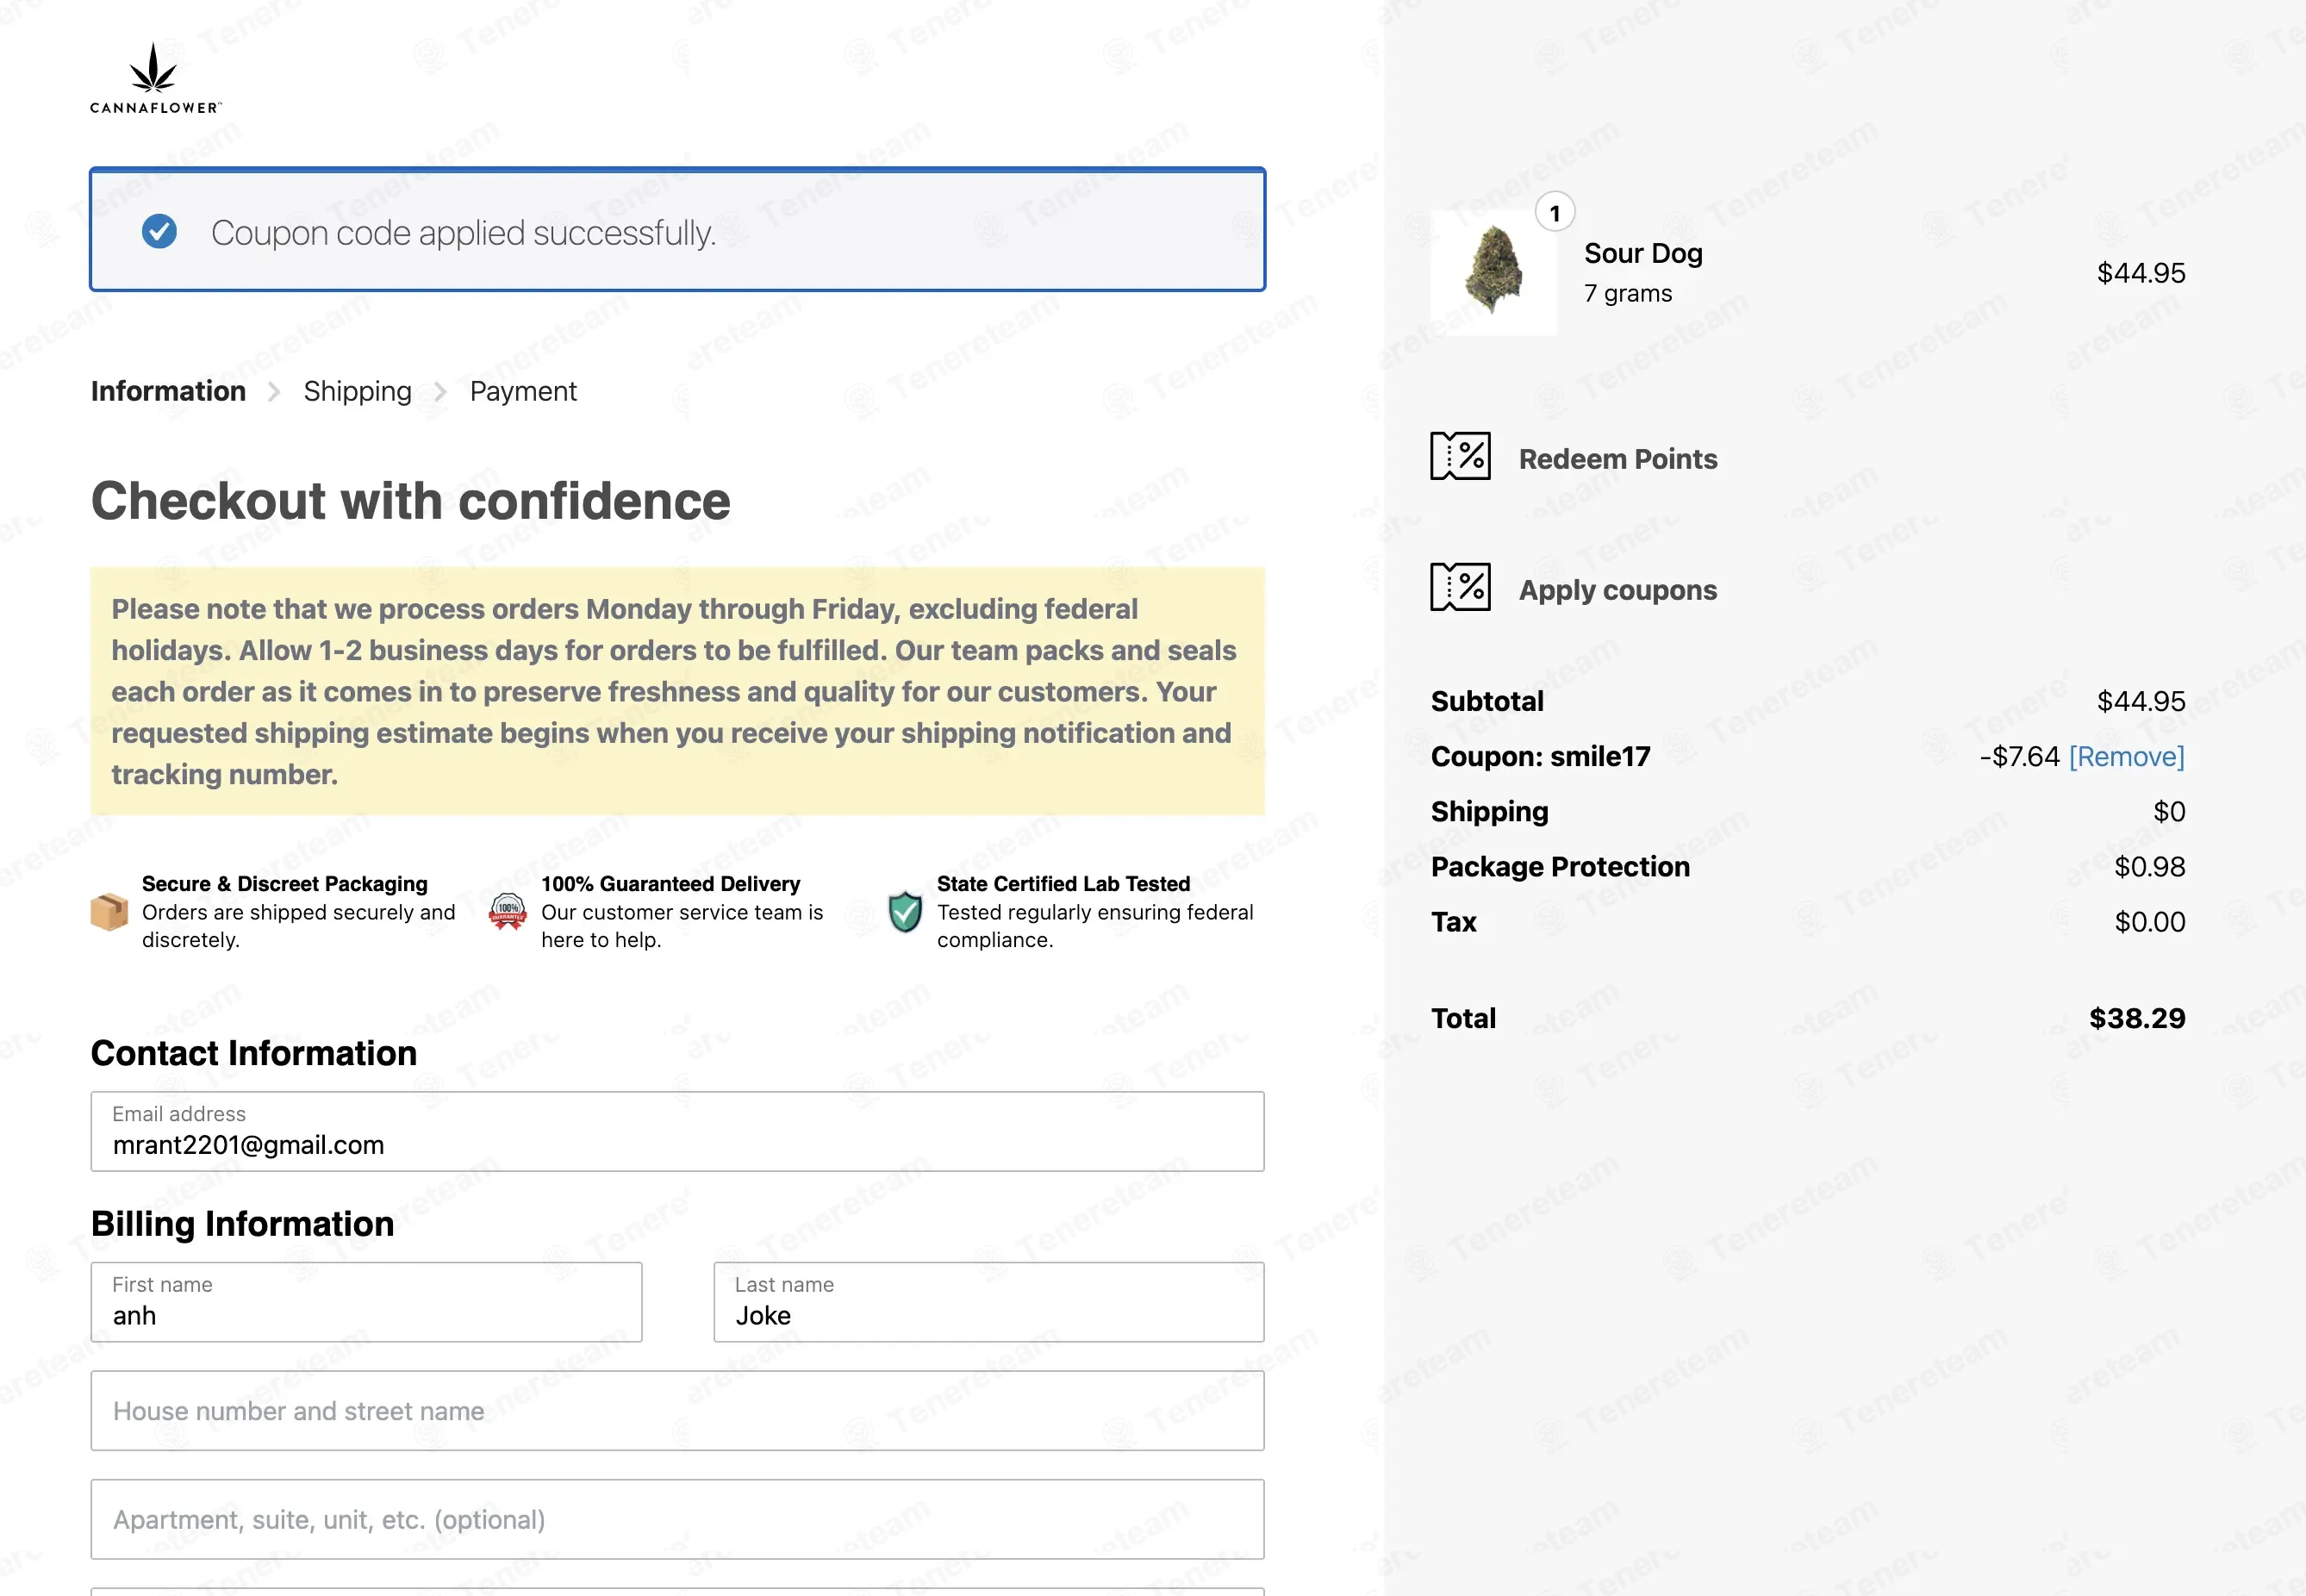Click the blue checkmark success icon

pos(159,231)
